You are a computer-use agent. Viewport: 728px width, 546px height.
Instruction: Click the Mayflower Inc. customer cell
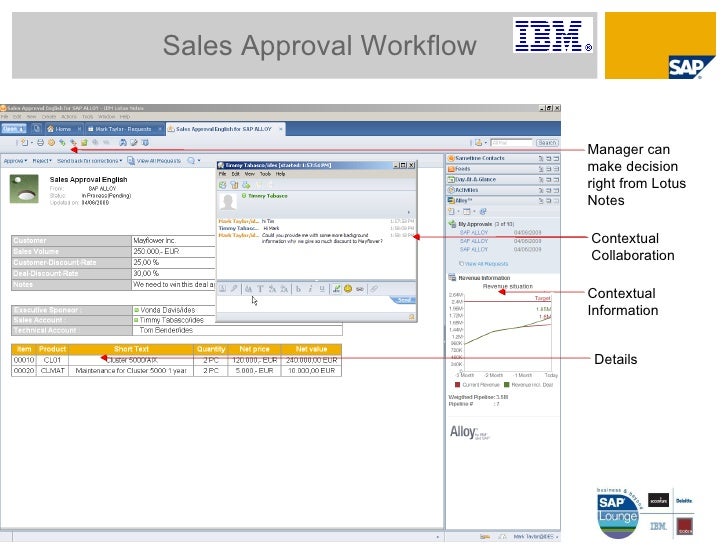click(x=174, y=240)
